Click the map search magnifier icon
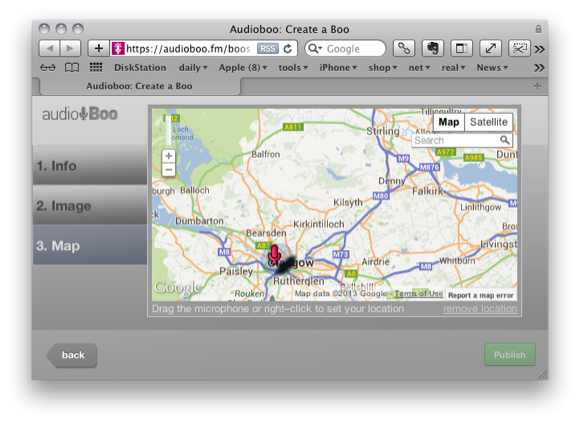This screenshot has height=424, width=580. tap(505, 140)
